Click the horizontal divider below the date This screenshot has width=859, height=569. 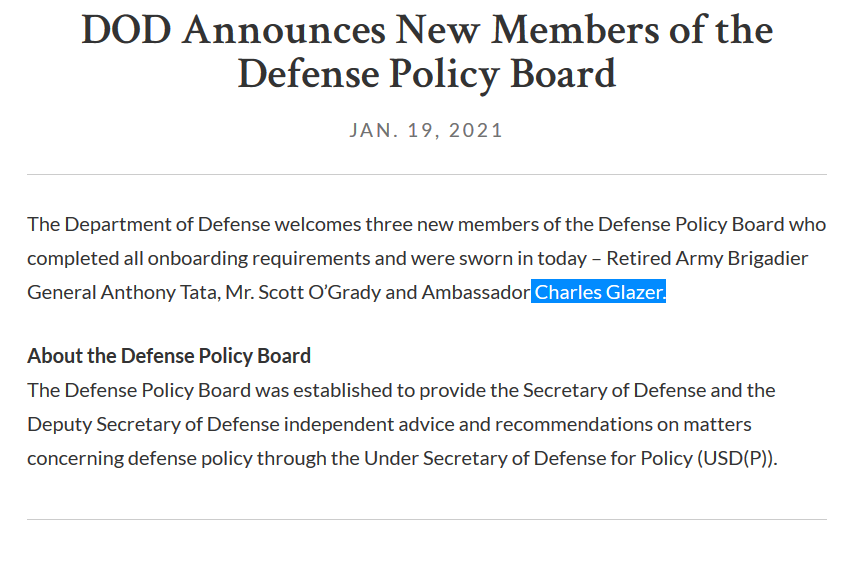[x=427, y=175]
